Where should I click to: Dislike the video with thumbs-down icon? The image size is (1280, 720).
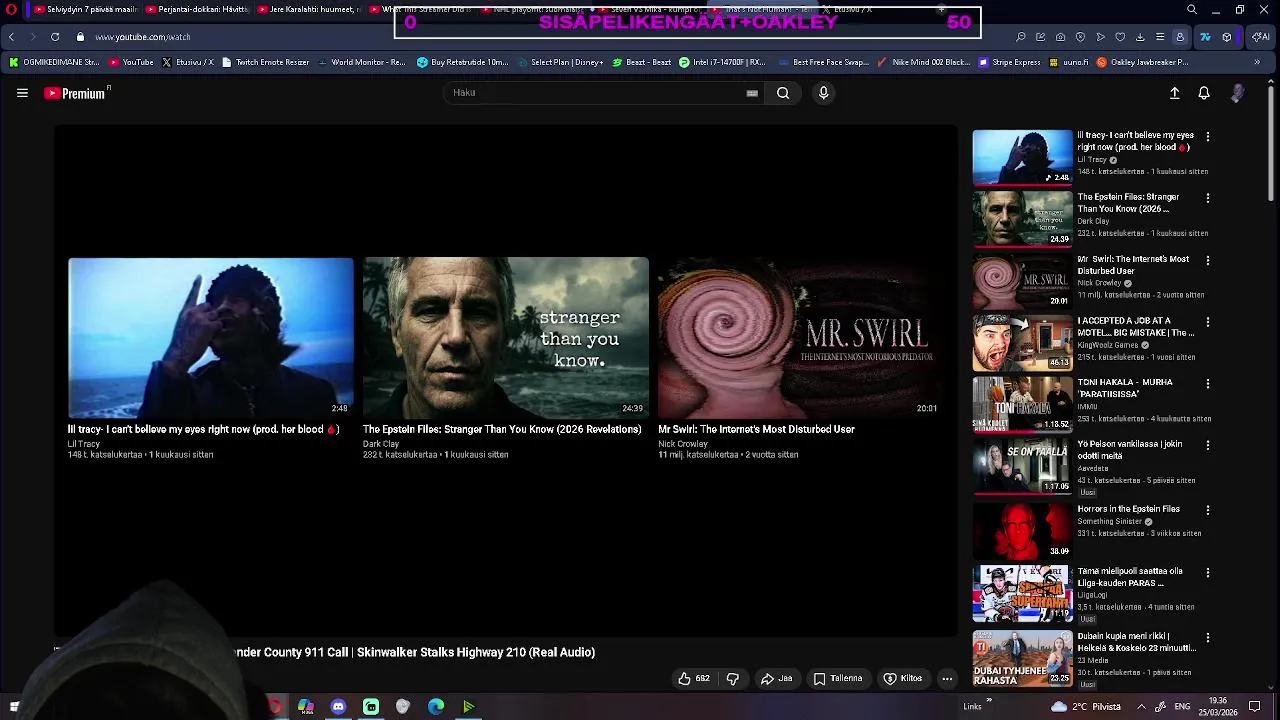tap(732, 678)
